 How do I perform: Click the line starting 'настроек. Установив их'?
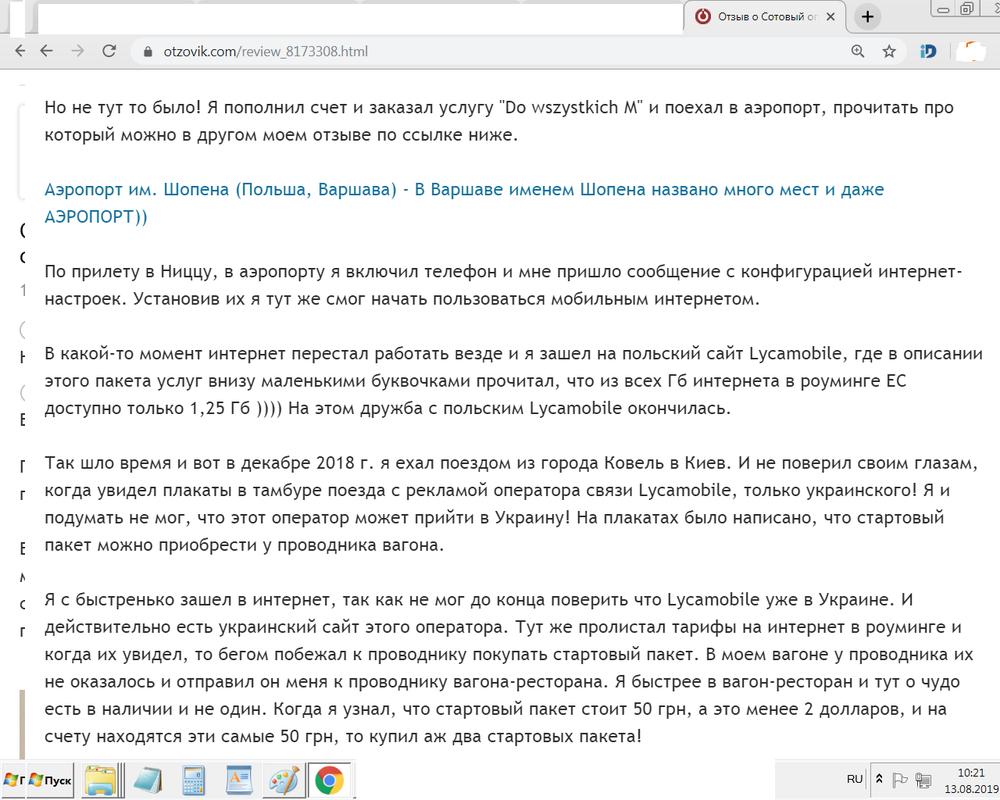tap(402, 299)
